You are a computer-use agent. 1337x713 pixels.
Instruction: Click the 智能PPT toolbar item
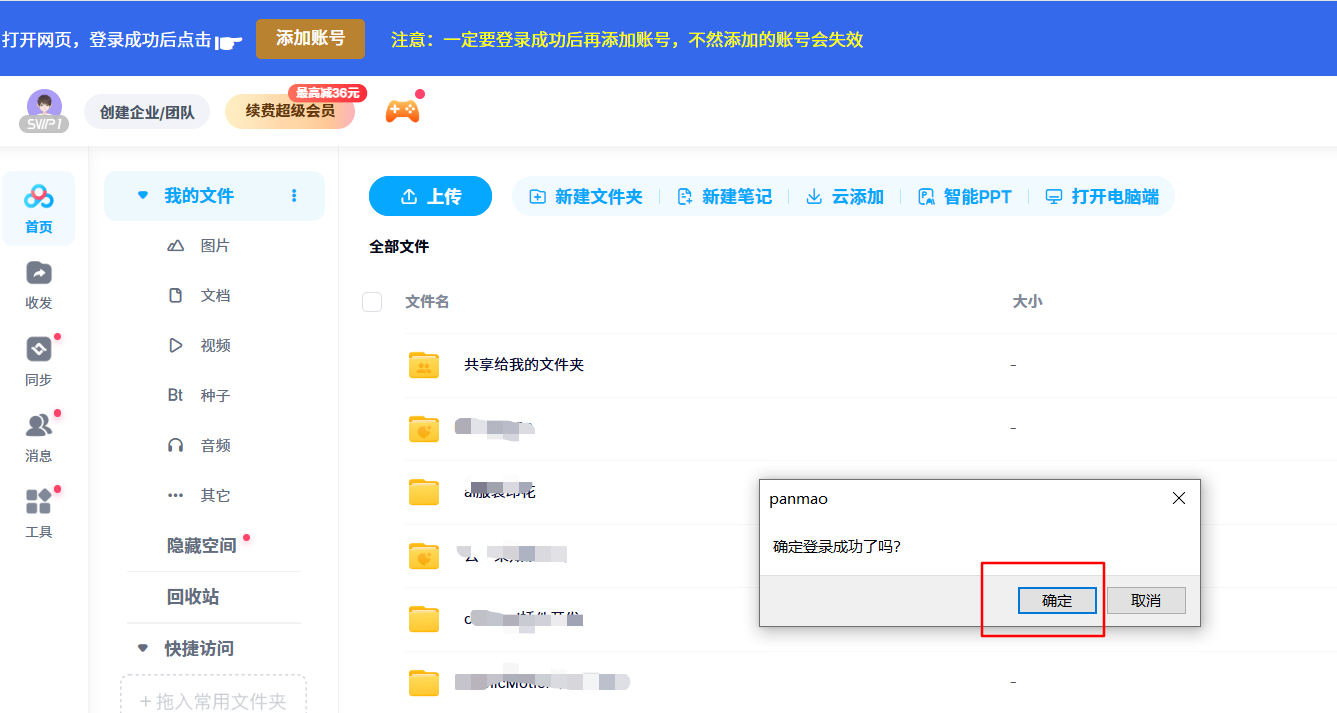(965, 197)
